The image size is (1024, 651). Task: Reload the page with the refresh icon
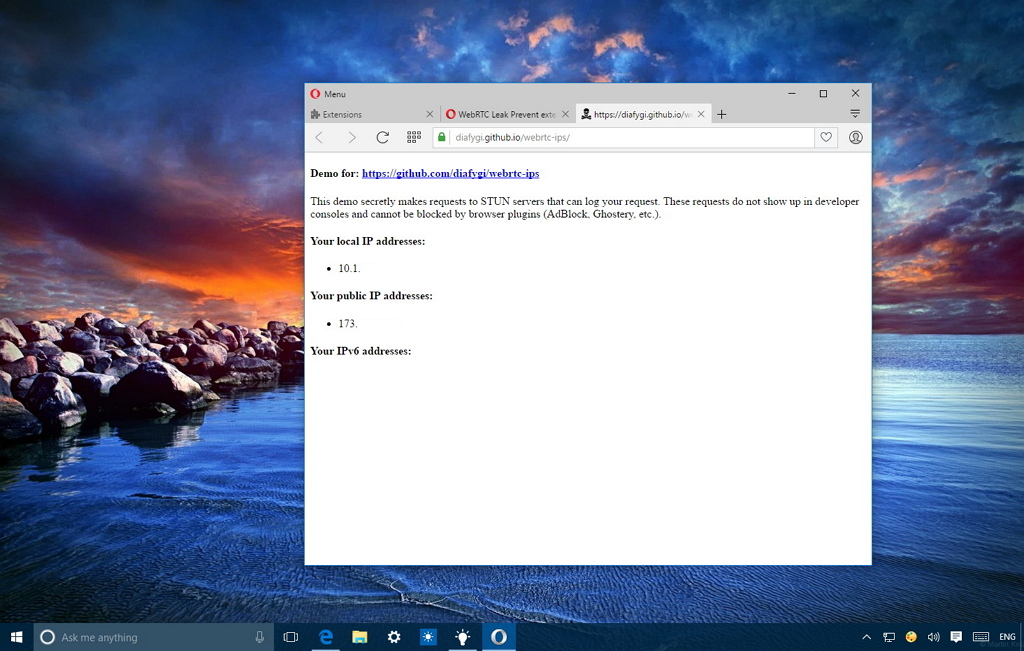(383, 137)
